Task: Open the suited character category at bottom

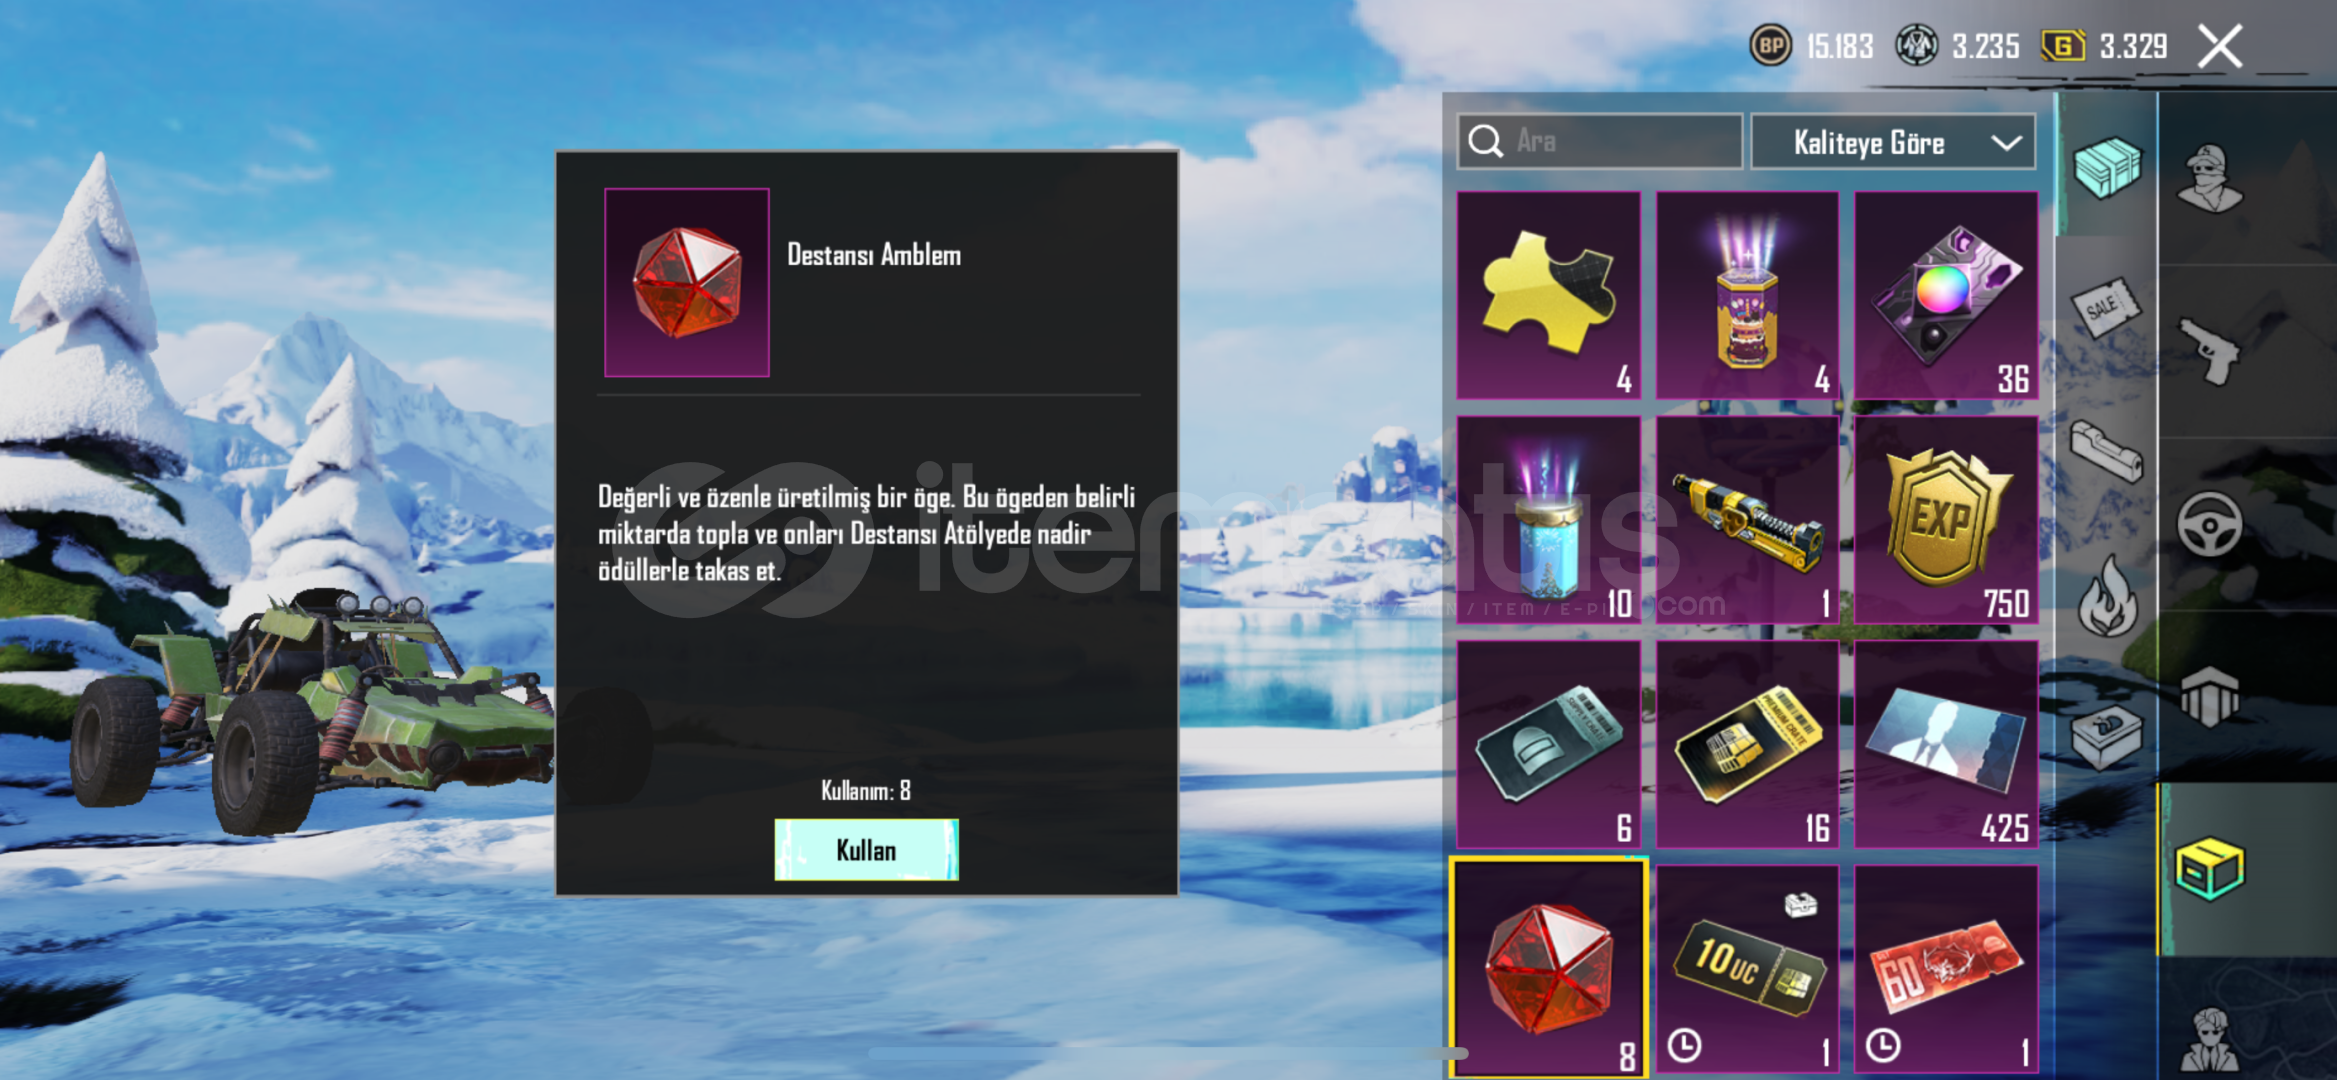Action: click(2210, 1040)
